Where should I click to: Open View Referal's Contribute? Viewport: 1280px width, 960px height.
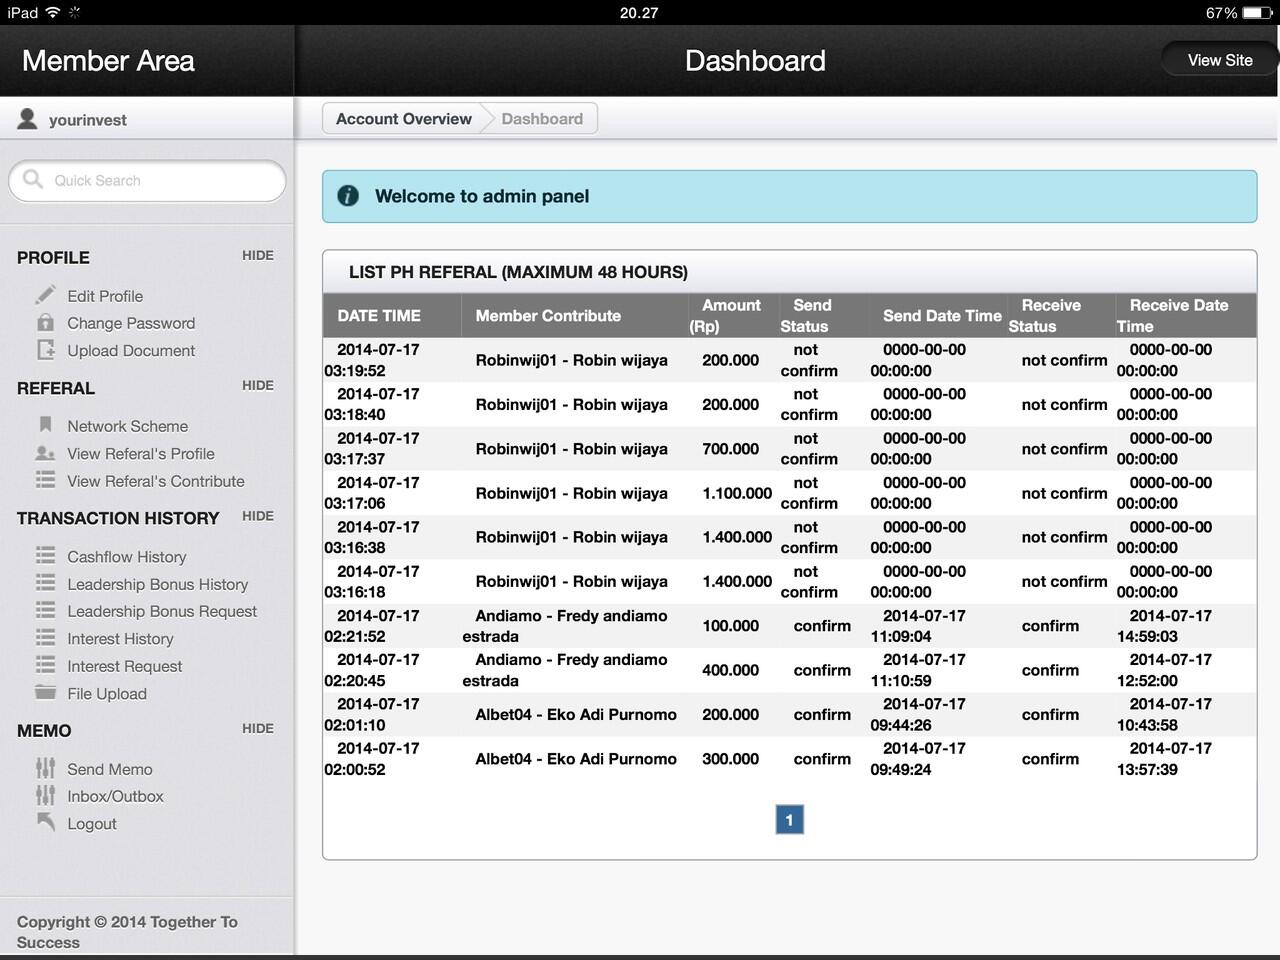[156, 481]
